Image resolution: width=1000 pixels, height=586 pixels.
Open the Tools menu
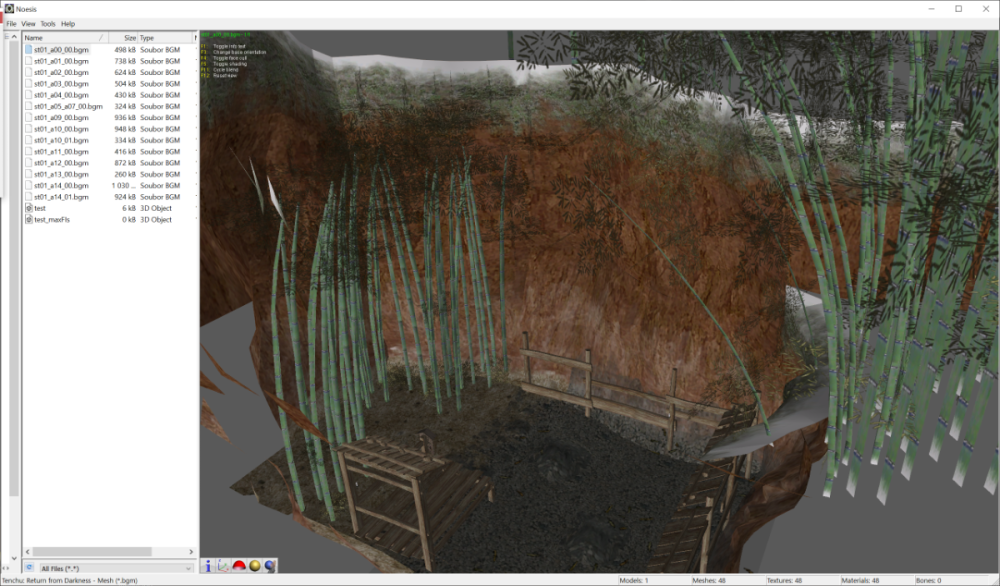(x=48, y=24)
